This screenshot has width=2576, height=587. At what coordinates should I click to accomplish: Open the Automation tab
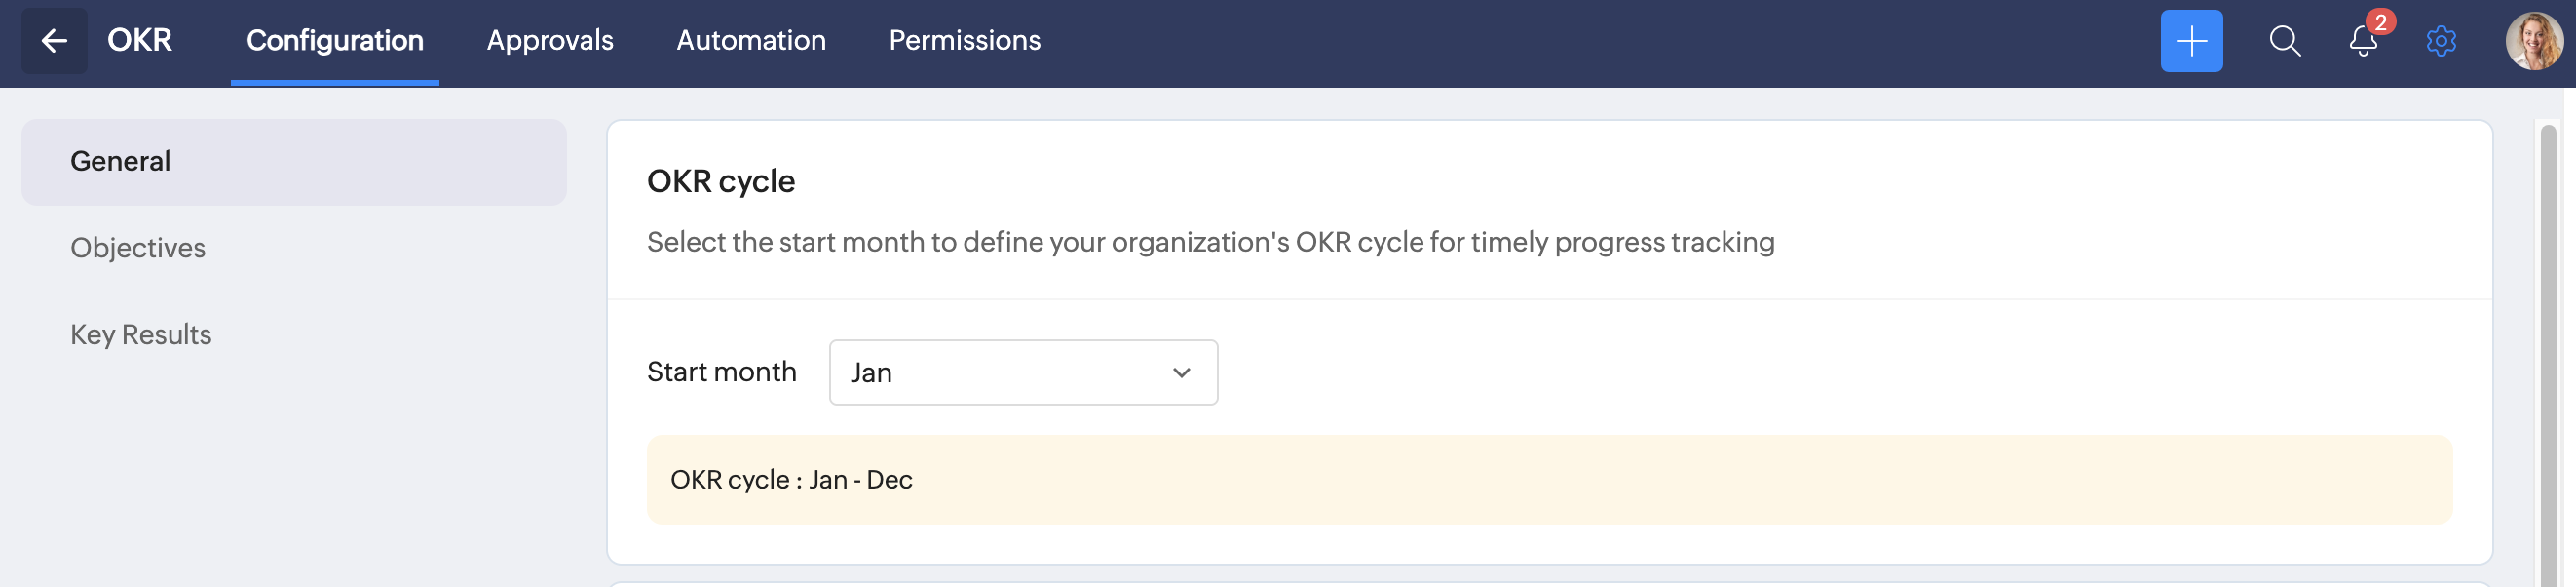pos(750,41)
